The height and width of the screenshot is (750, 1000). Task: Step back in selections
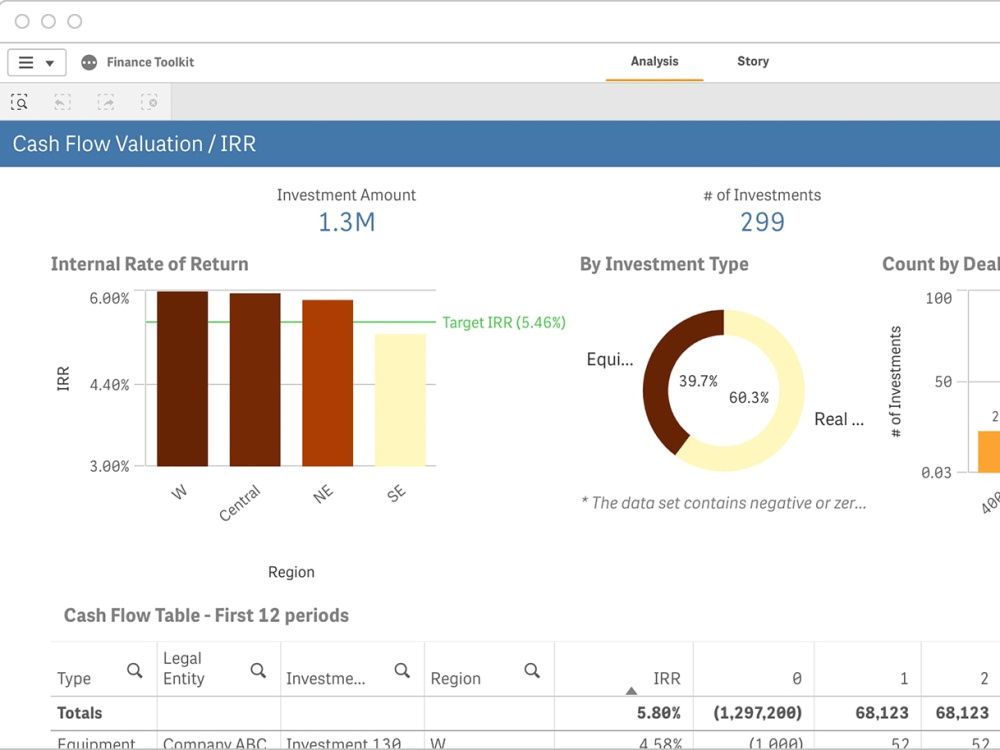pyautogui.click(x=62, y=102)
